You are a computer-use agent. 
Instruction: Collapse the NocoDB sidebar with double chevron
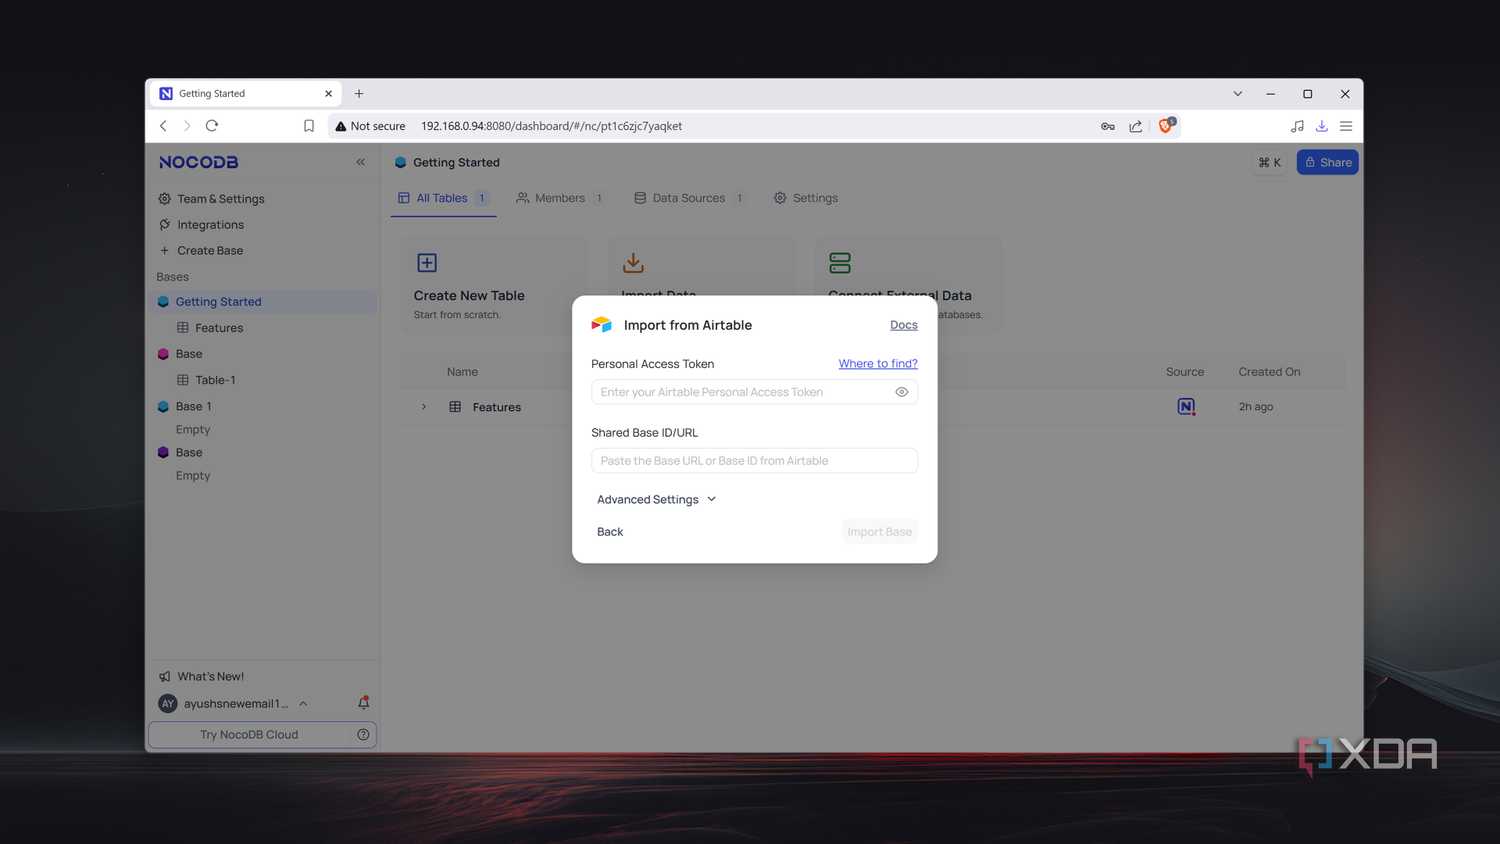pyautogui.click(x=360, y=162)
